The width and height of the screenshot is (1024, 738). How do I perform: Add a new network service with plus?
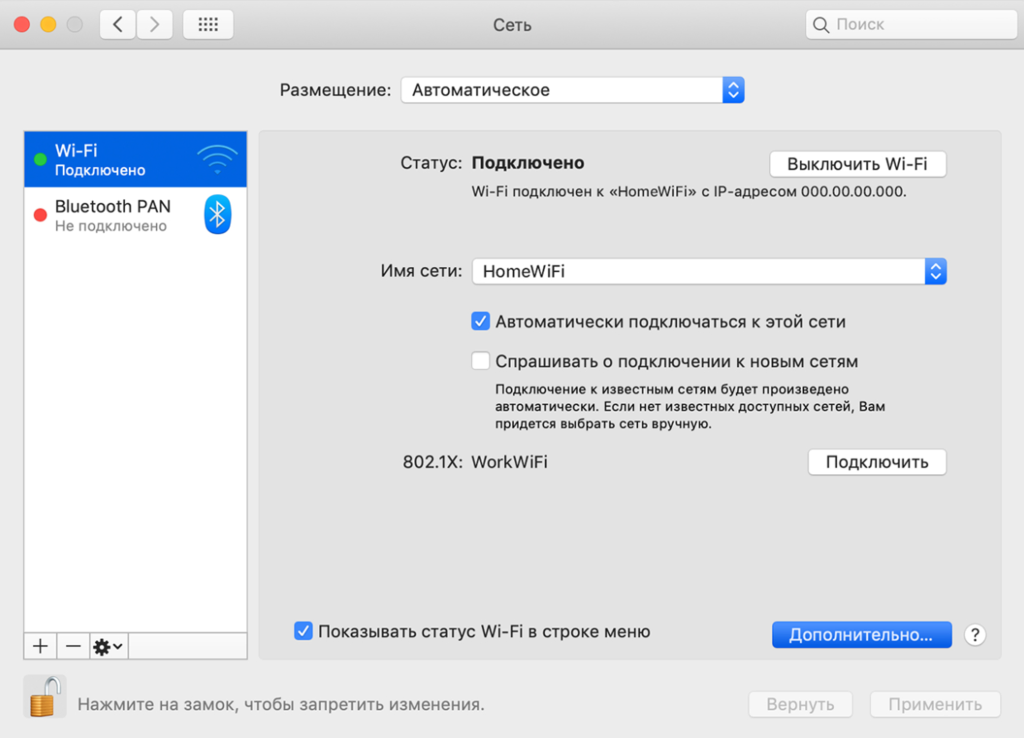click(x=40, y=646)
